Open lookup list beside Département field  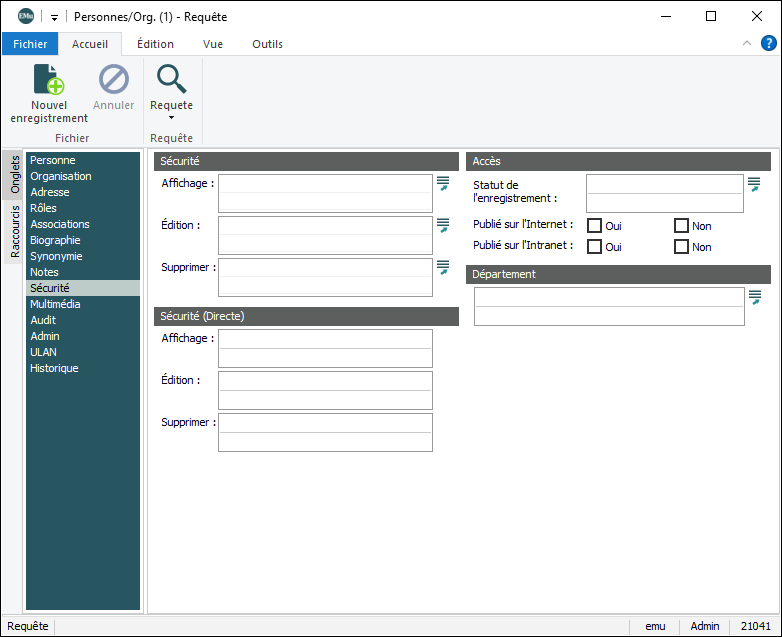pos(755,297)
